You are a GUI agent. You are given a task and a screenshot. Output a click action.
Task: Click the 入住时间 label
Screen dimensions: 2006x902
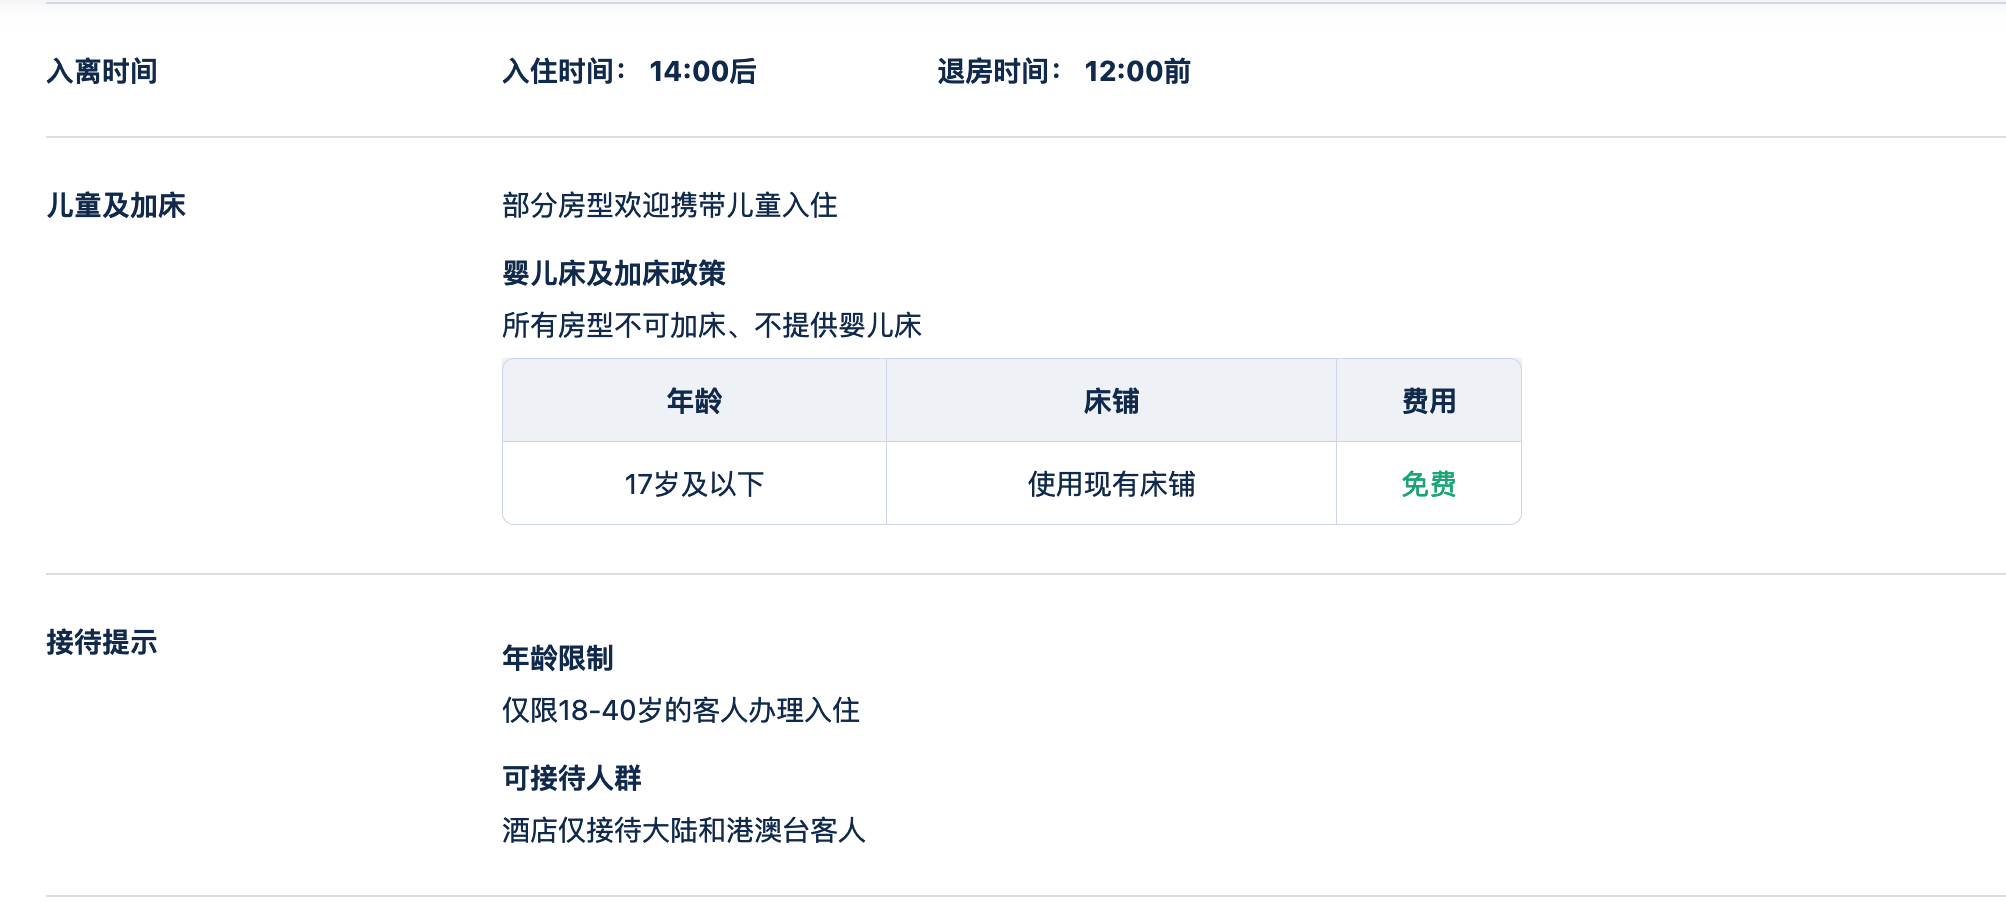[x=564, y=72]
